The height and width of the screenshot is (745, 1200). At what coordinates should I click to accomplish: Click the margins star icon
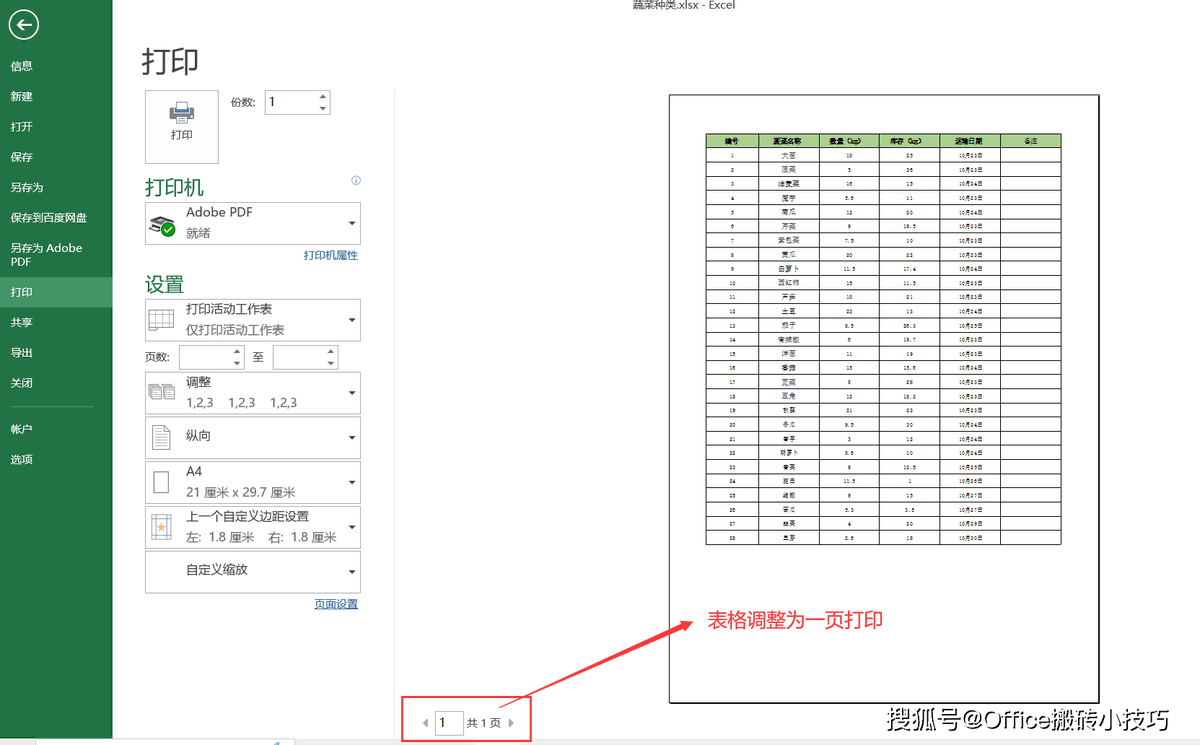pyautogui.click(x=161, y=527)
